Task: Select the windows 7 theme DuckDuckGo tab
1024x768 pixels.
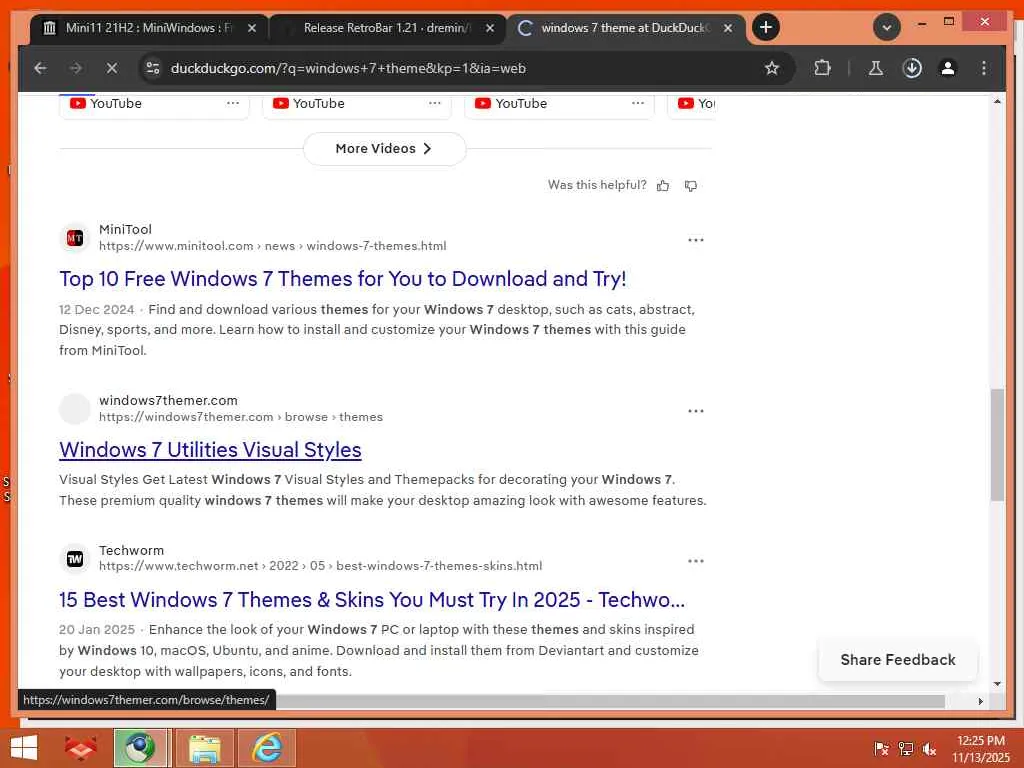Action: pyautogui.click(x=624, y=28)
